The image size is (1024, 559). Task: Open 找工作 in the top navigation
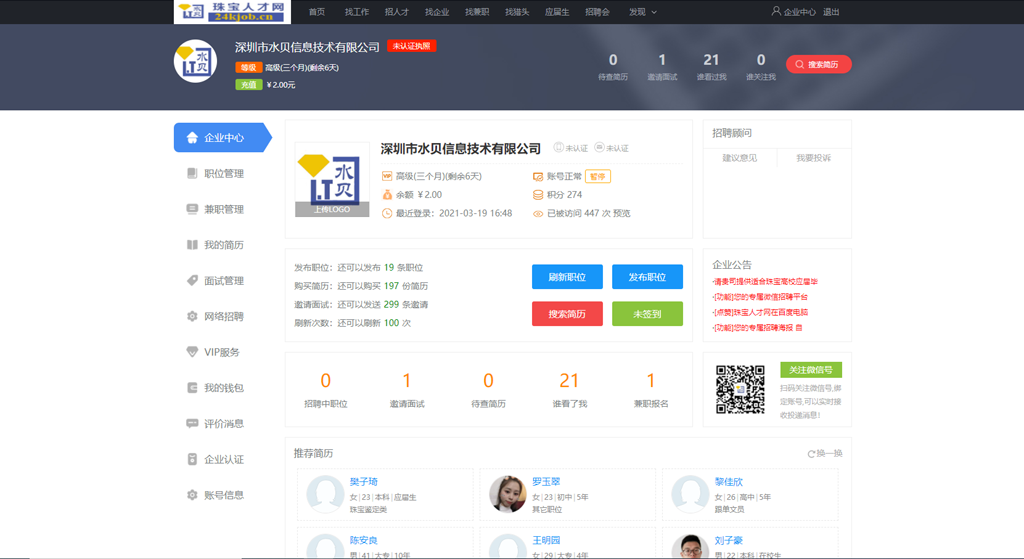(x=357, y=12)
